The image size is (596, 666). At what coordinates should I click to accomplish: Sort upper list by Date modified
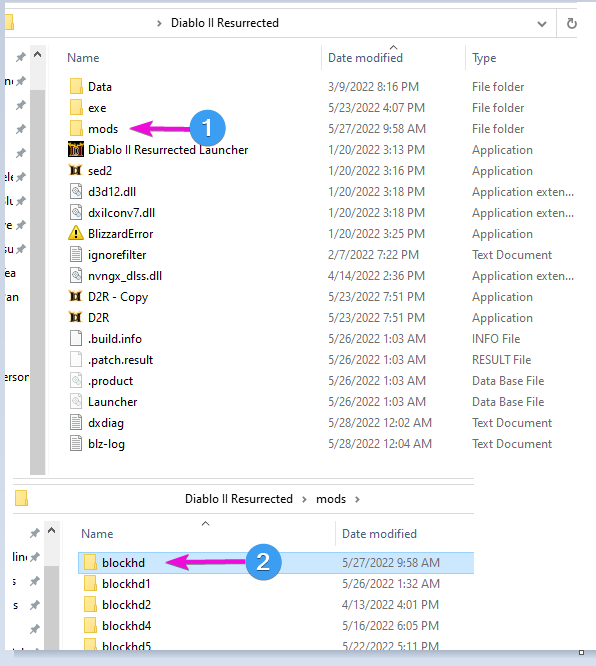[x=365, y=58]
